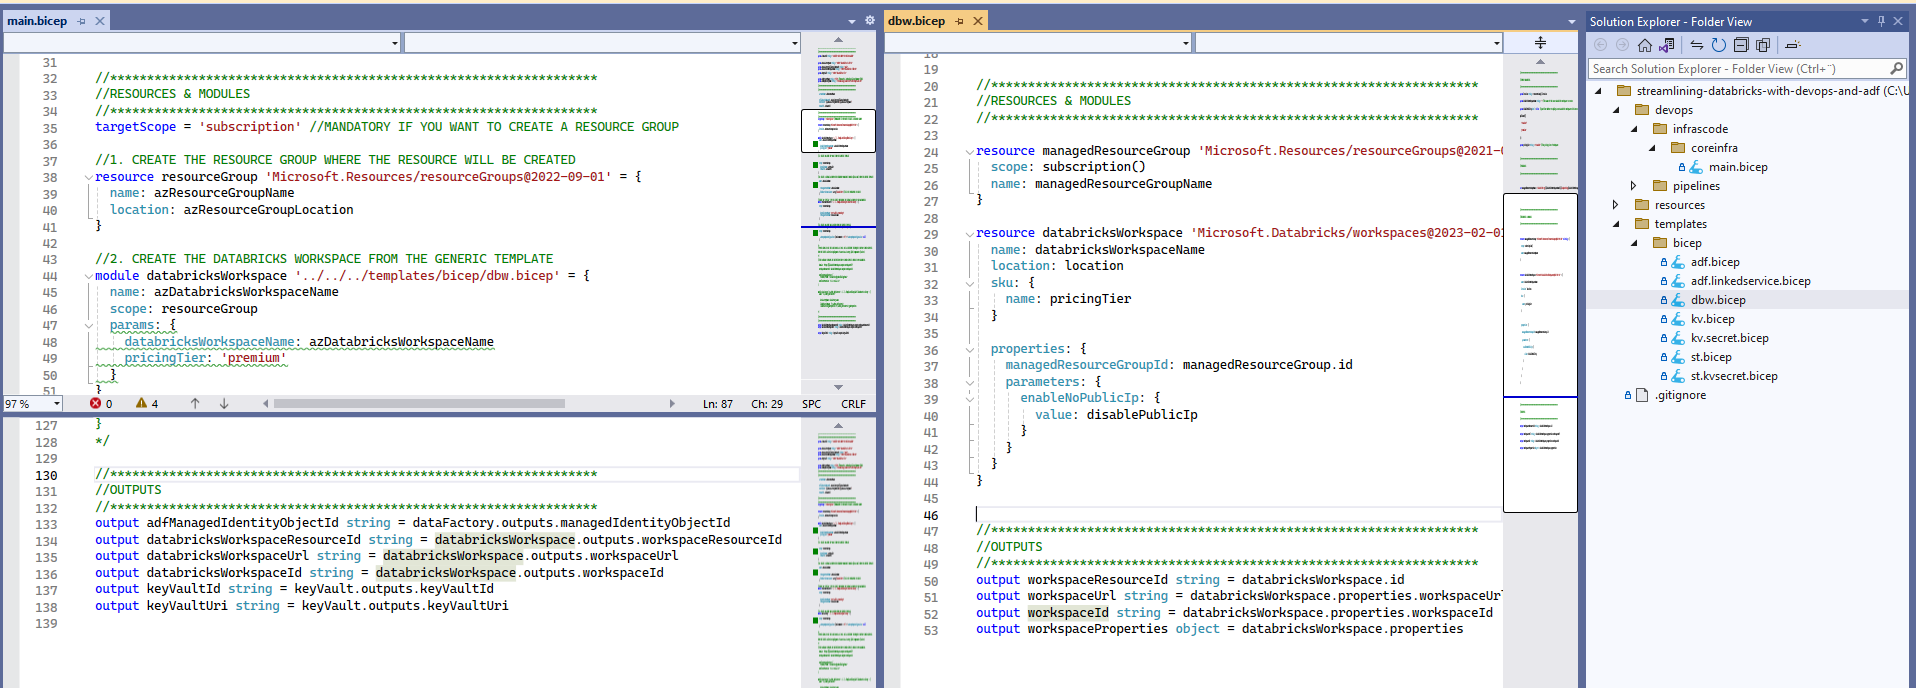Select the dbw.bicep editor tab
Screen dimensions: 1916x688
click(916, 21)
